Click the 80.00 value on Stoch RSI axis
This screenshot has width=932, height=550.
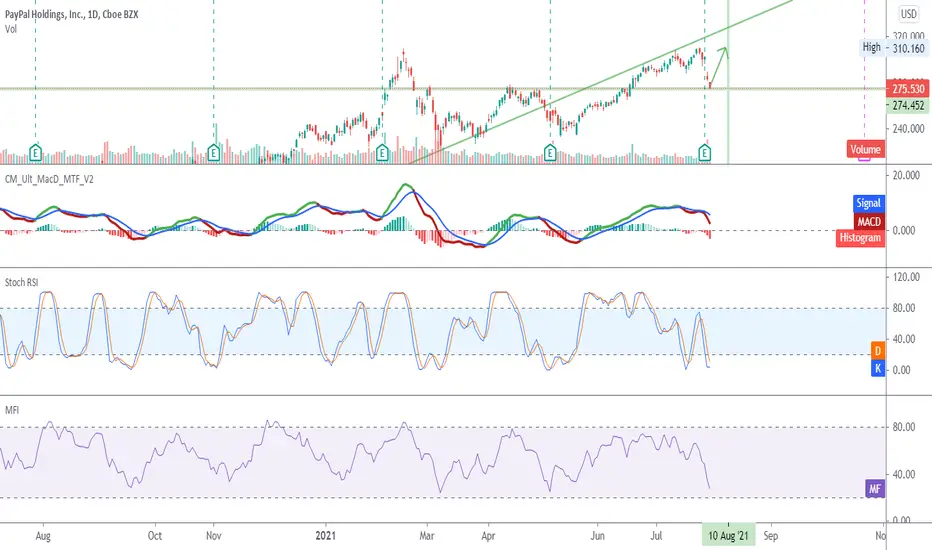pyautogui.click(x=903, y=308)
